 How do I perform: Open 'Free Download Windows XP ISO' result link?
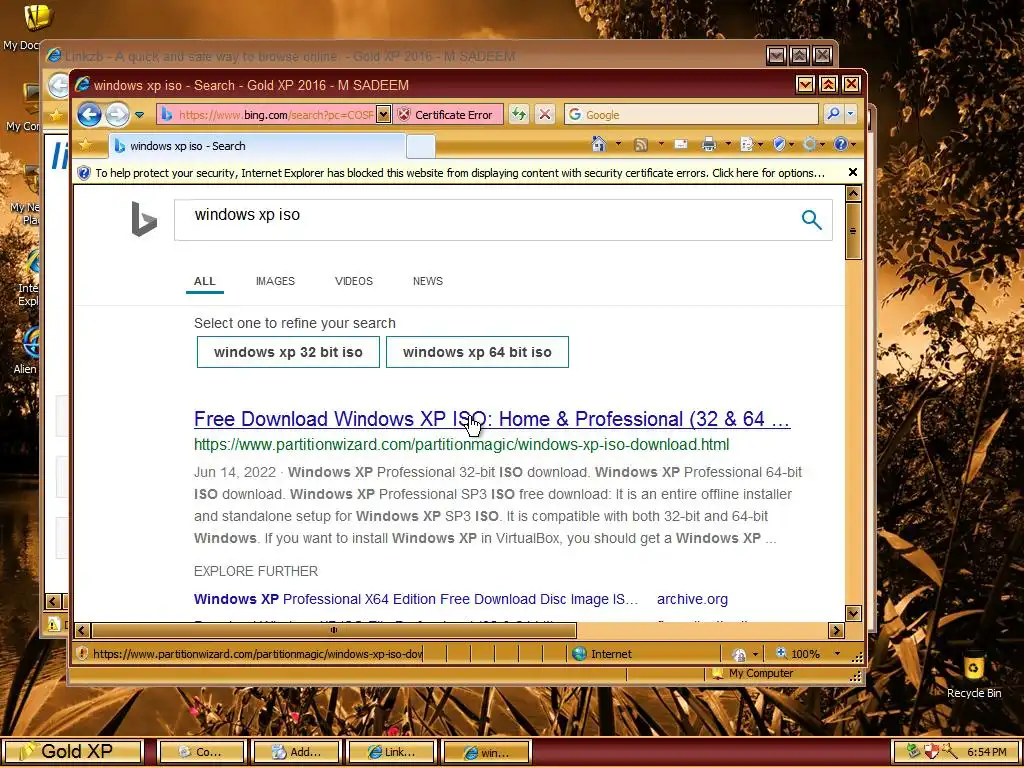(x=492, y=419)
